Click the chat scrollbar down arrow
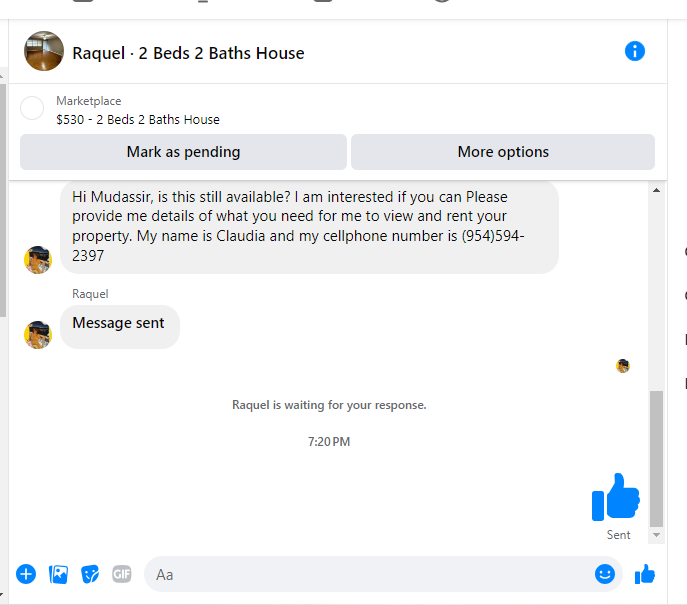 coord(656,535)
